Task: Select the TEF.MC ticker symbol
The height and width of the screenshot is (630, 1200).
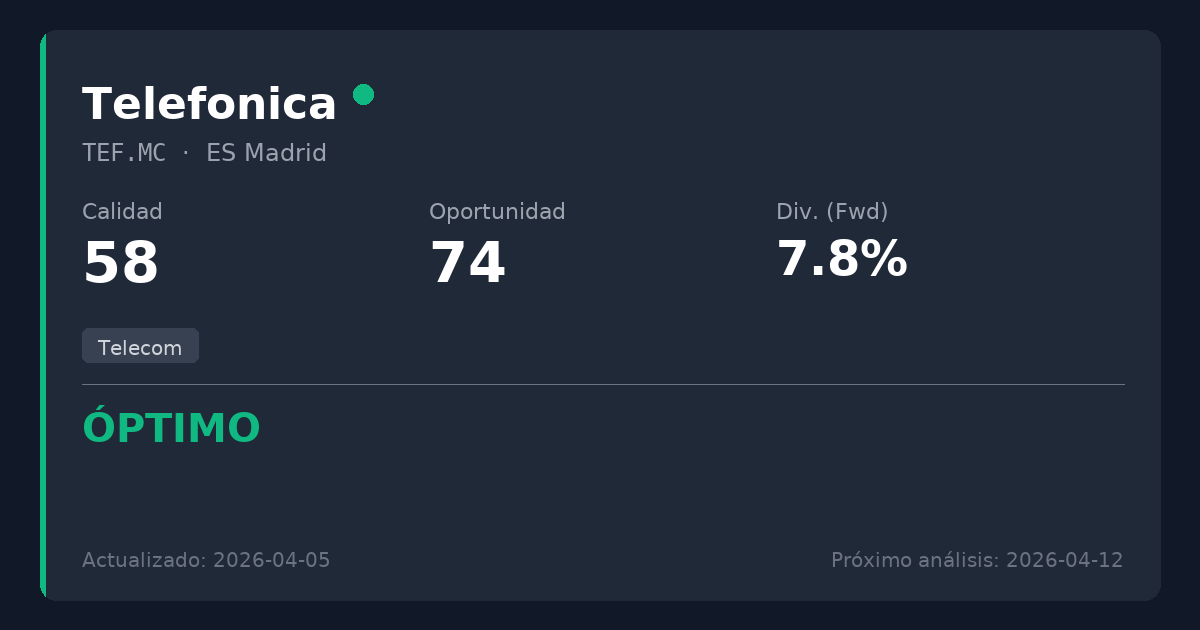Action: 124,153
